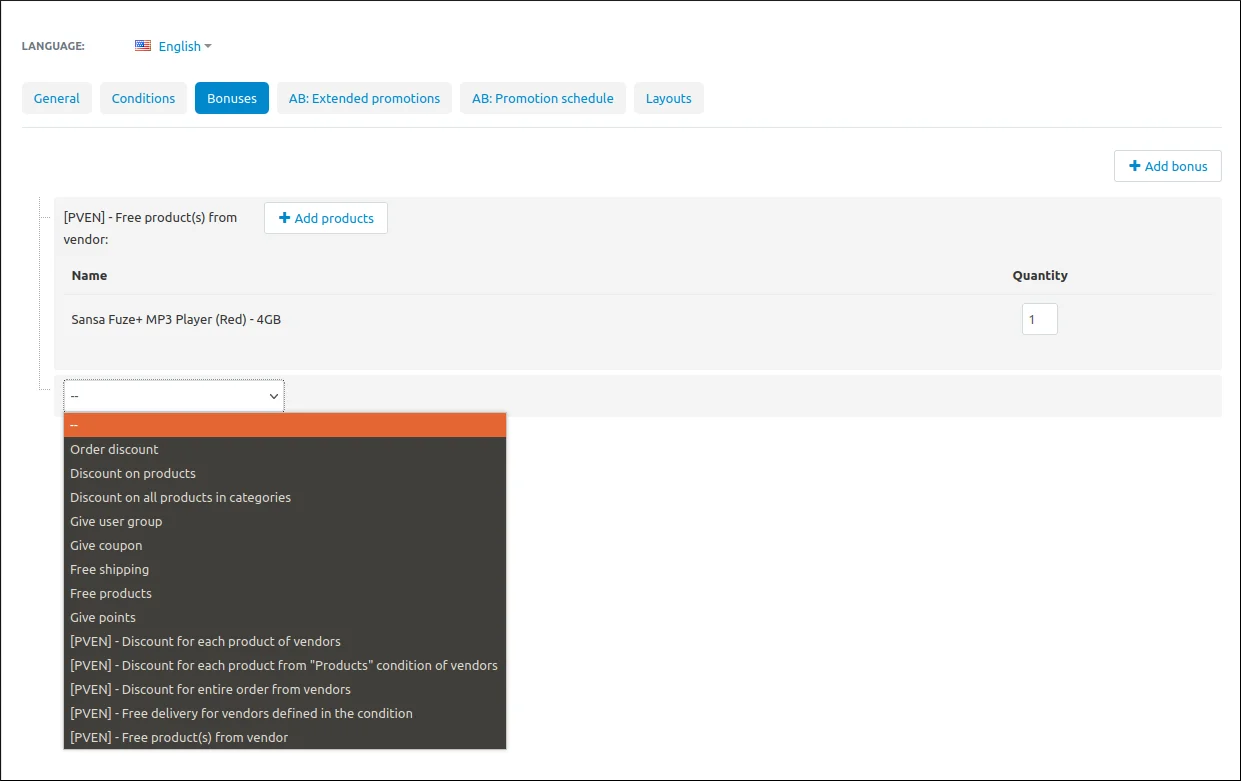
Task: Open the English language dropdown
Action: click(x=185, y=46)
